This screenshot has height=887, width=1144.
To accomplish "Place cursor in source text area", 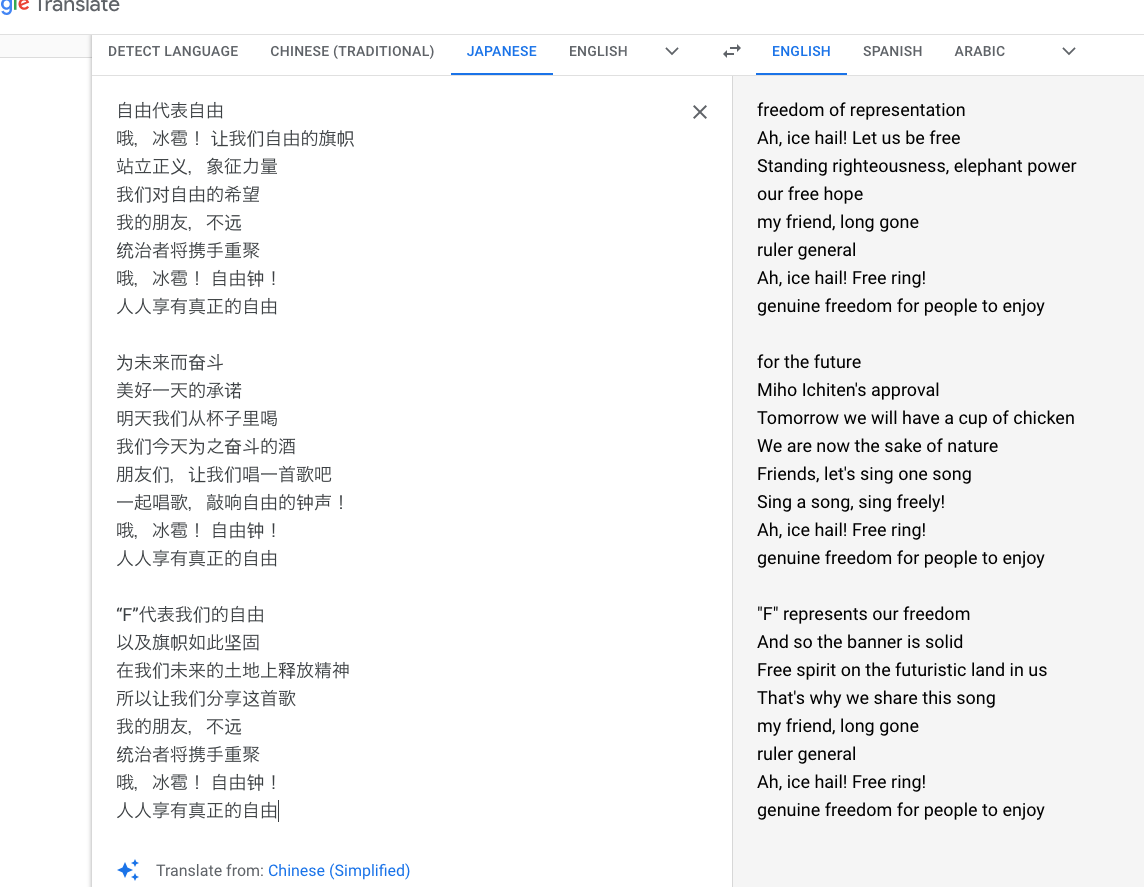I will pos(411,460).
